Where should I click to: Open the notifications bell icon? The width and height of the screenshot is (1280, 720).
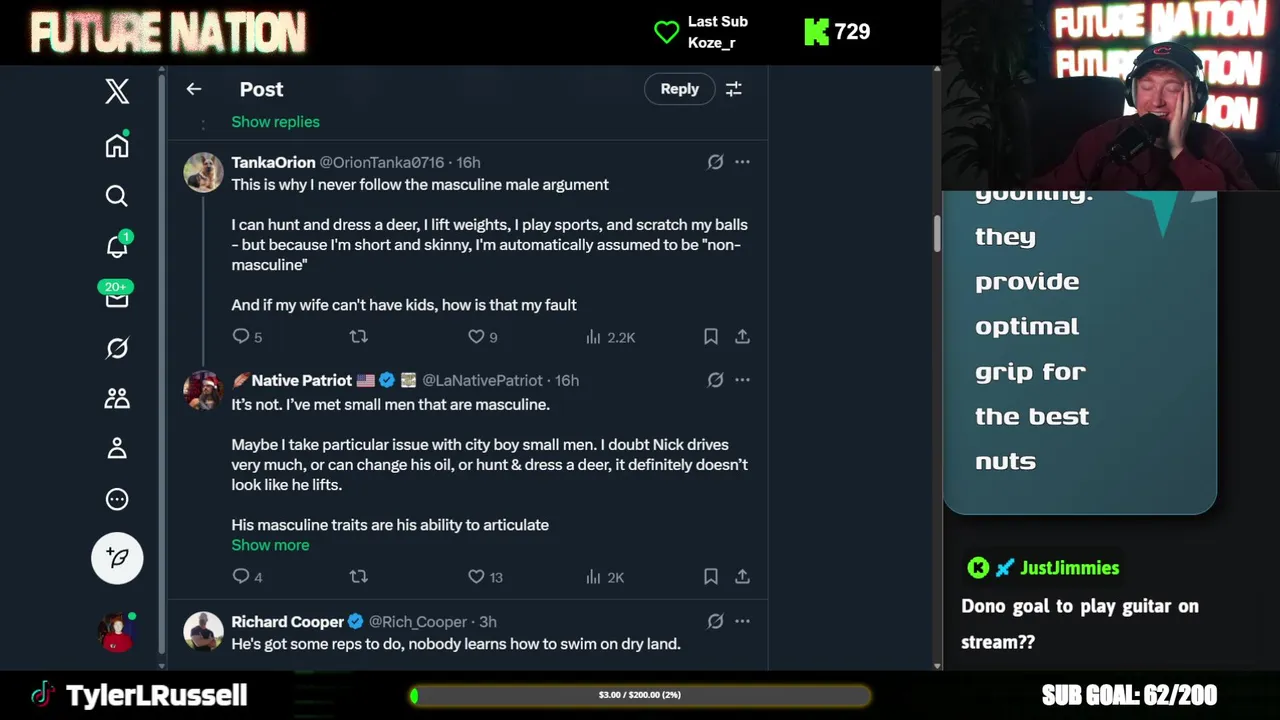pos(117,247)
